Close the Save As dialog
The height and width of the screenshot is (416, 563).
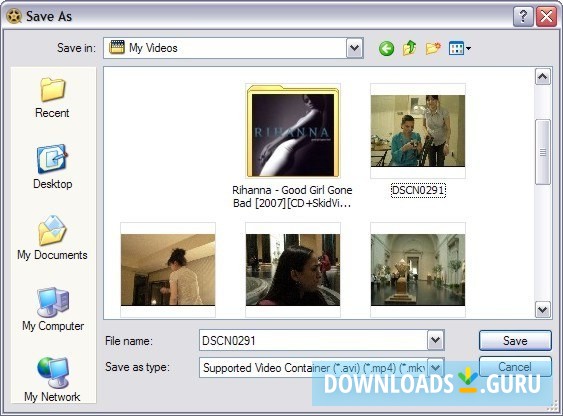point(546,16)
